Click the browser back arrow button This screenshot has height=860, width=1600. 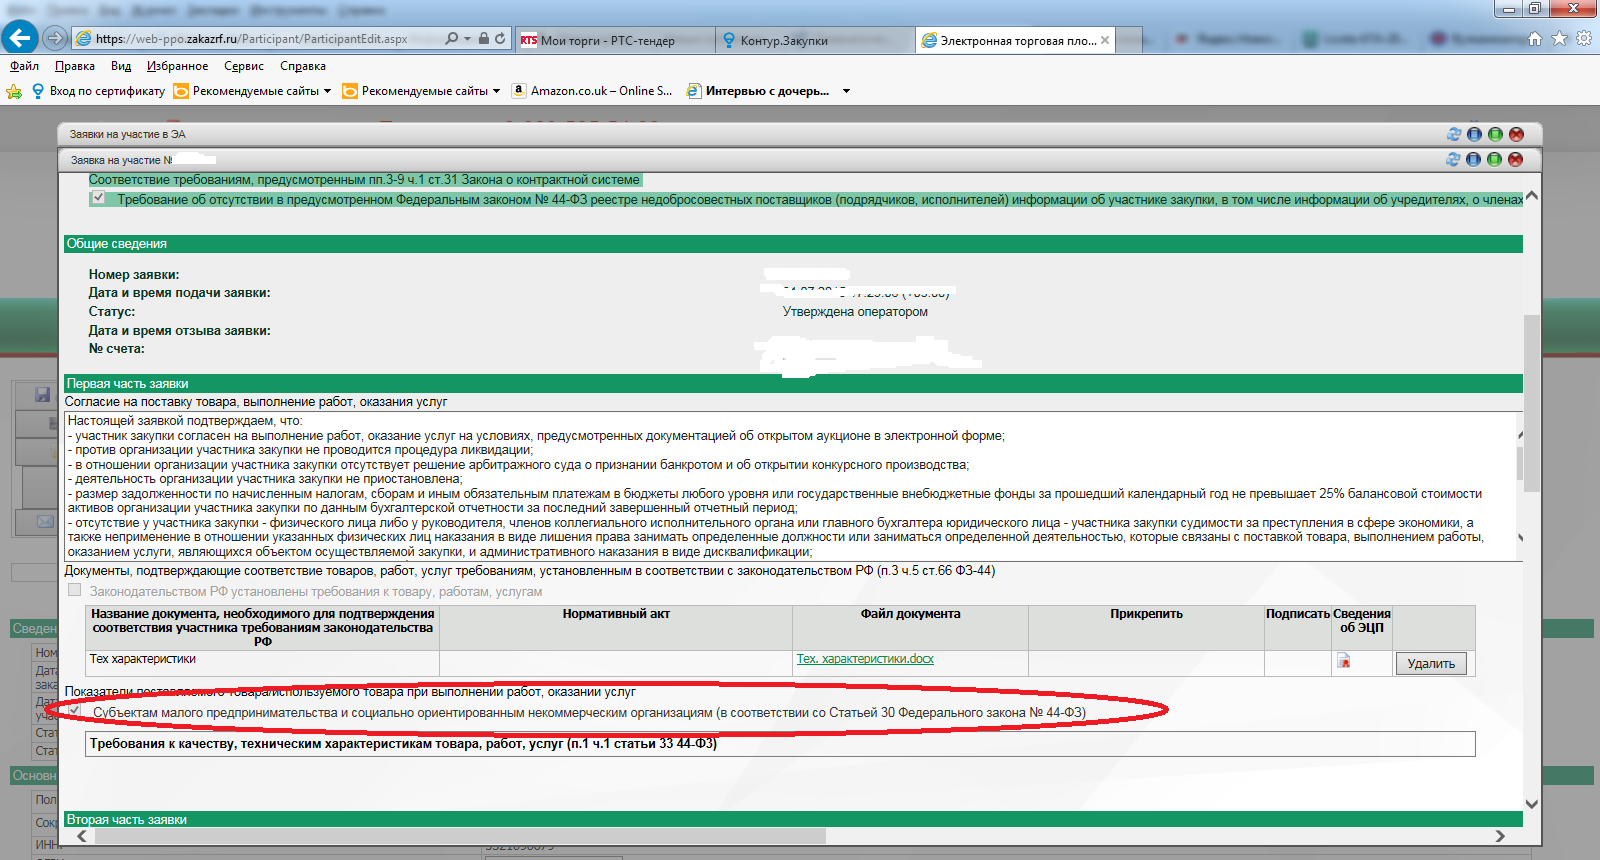click(20, 38)
